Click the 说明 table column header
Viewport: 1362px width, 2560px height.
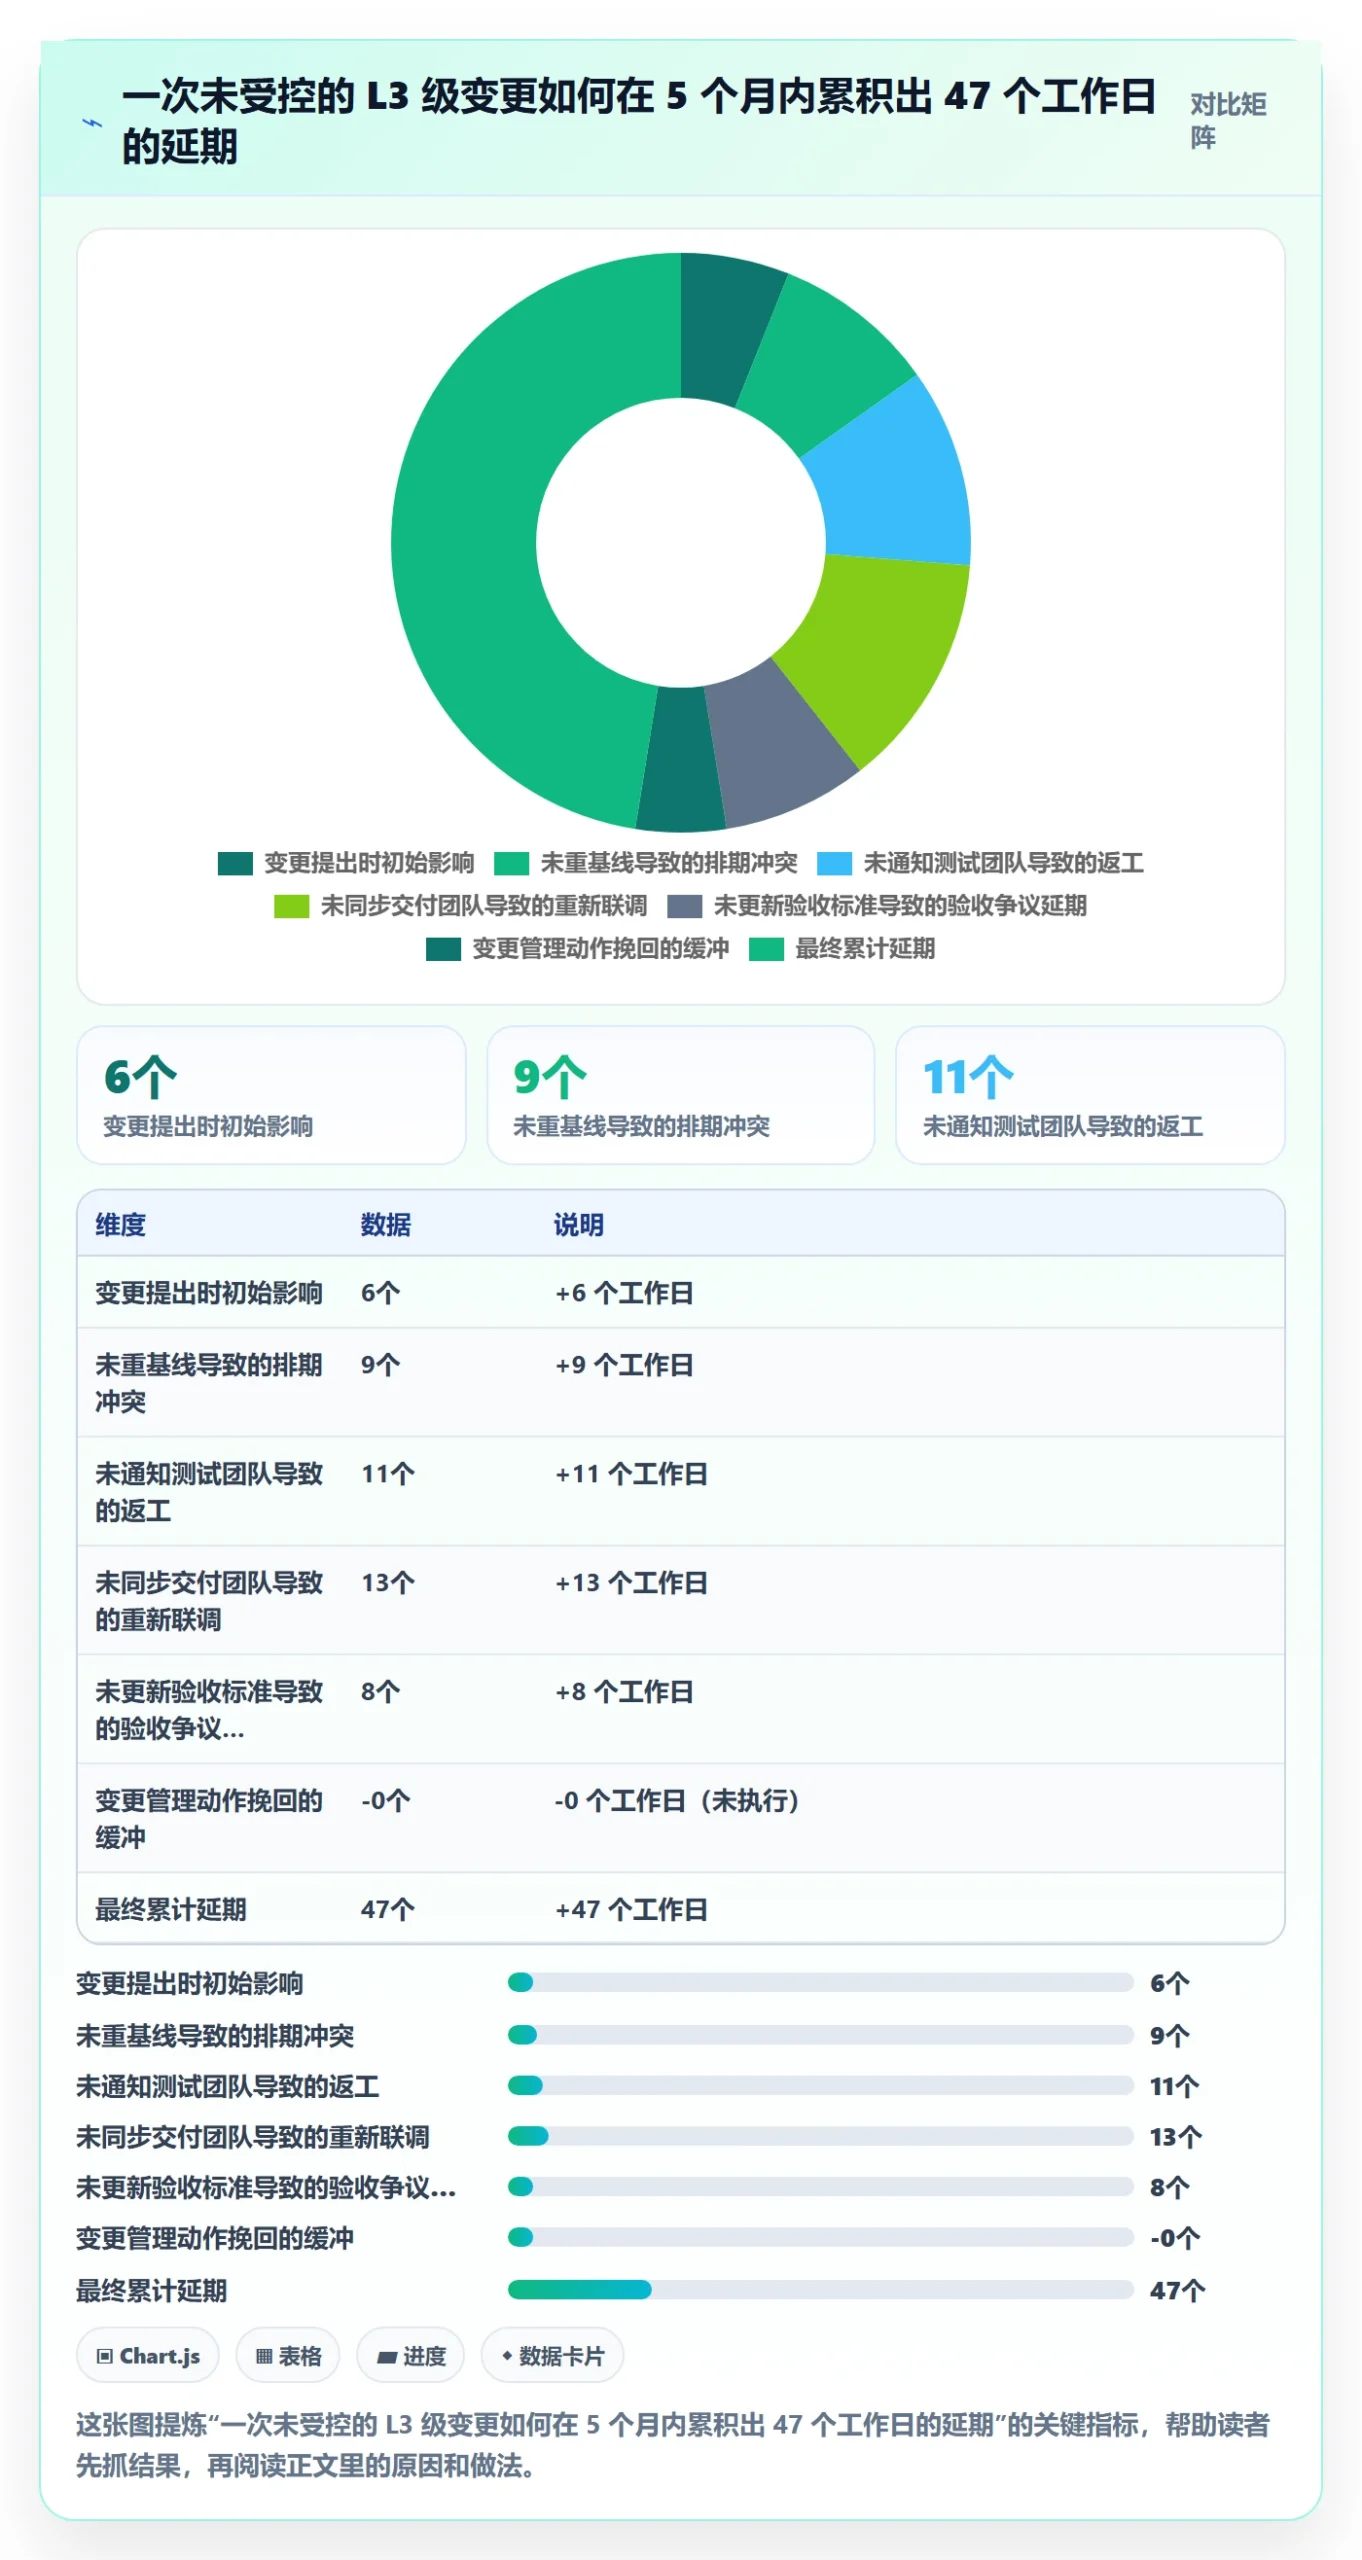tap(579, 1225)
